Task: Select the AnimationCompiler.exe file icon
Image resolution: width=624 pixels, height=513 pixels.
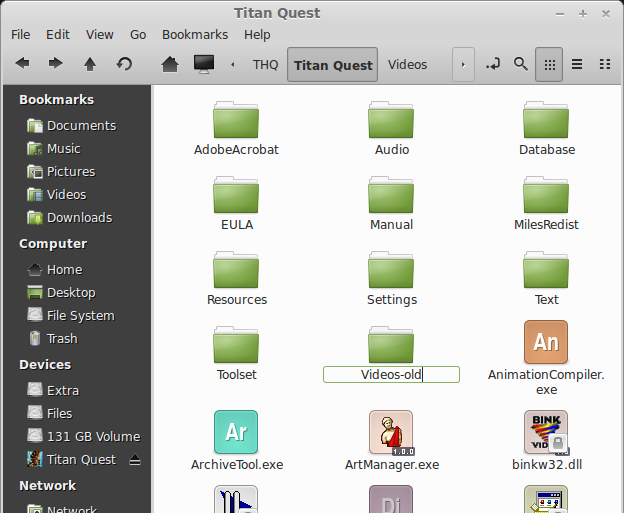Action: pos(546,342)
